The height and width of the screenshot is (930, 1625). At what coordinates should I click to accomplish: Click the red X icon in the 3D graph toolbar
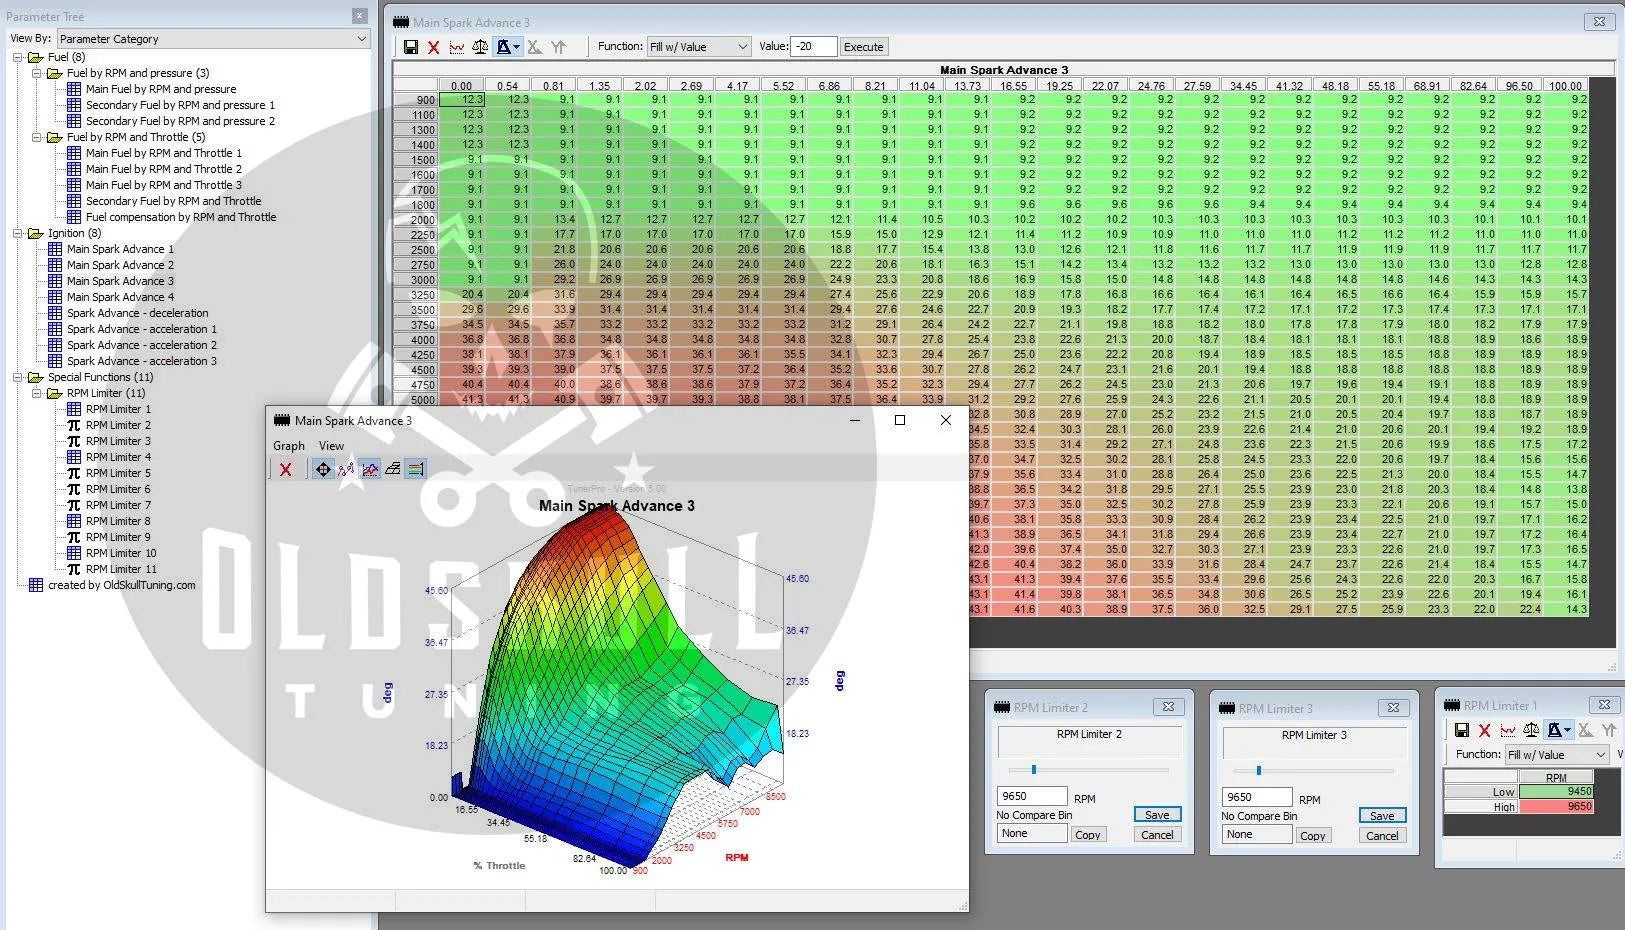point(286,469)
